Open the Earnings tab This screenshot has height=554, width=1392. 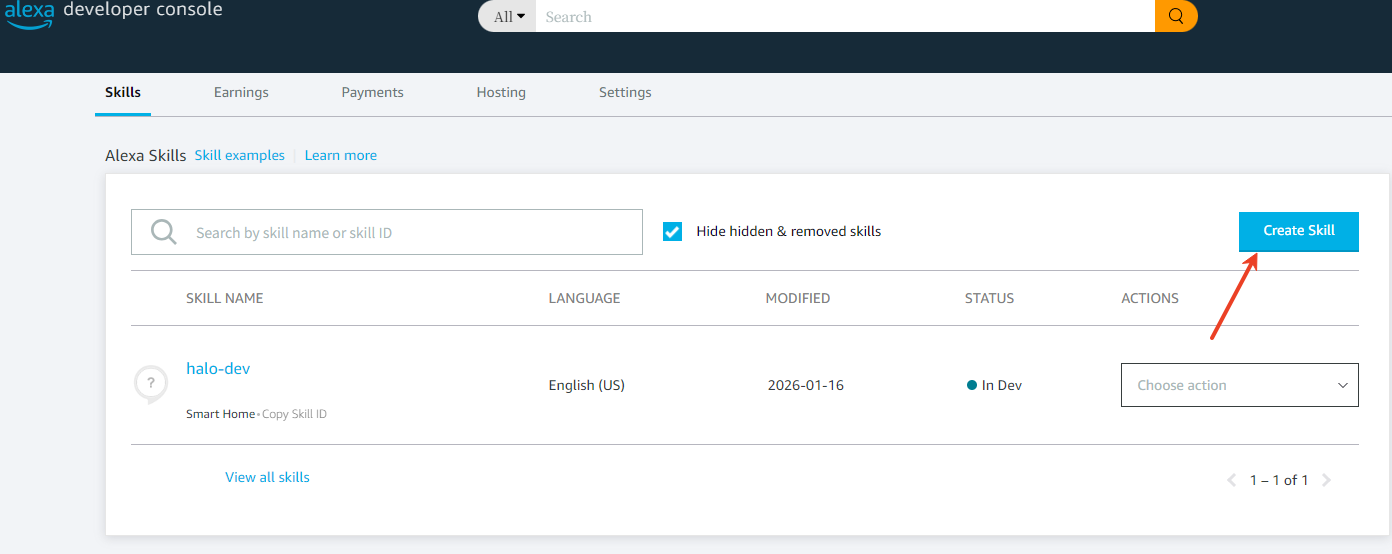(x=241, y=92)
